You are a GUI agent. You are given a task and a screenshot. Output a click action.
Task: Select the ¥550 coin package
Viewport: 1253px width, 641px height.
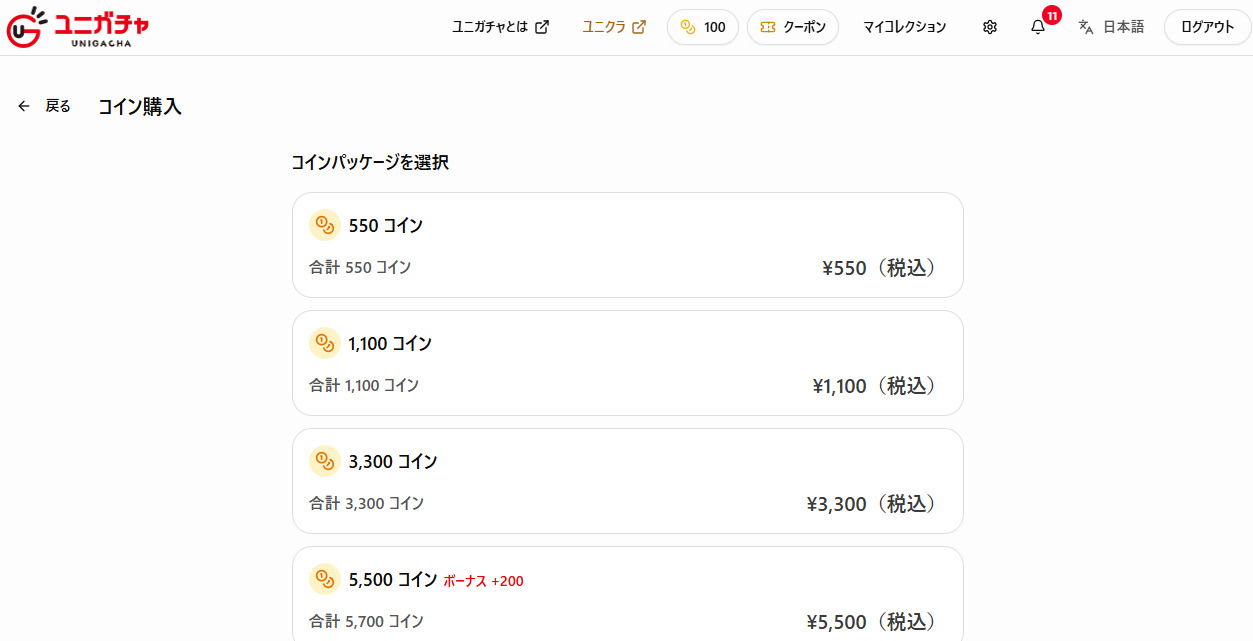tap(628, 245)
